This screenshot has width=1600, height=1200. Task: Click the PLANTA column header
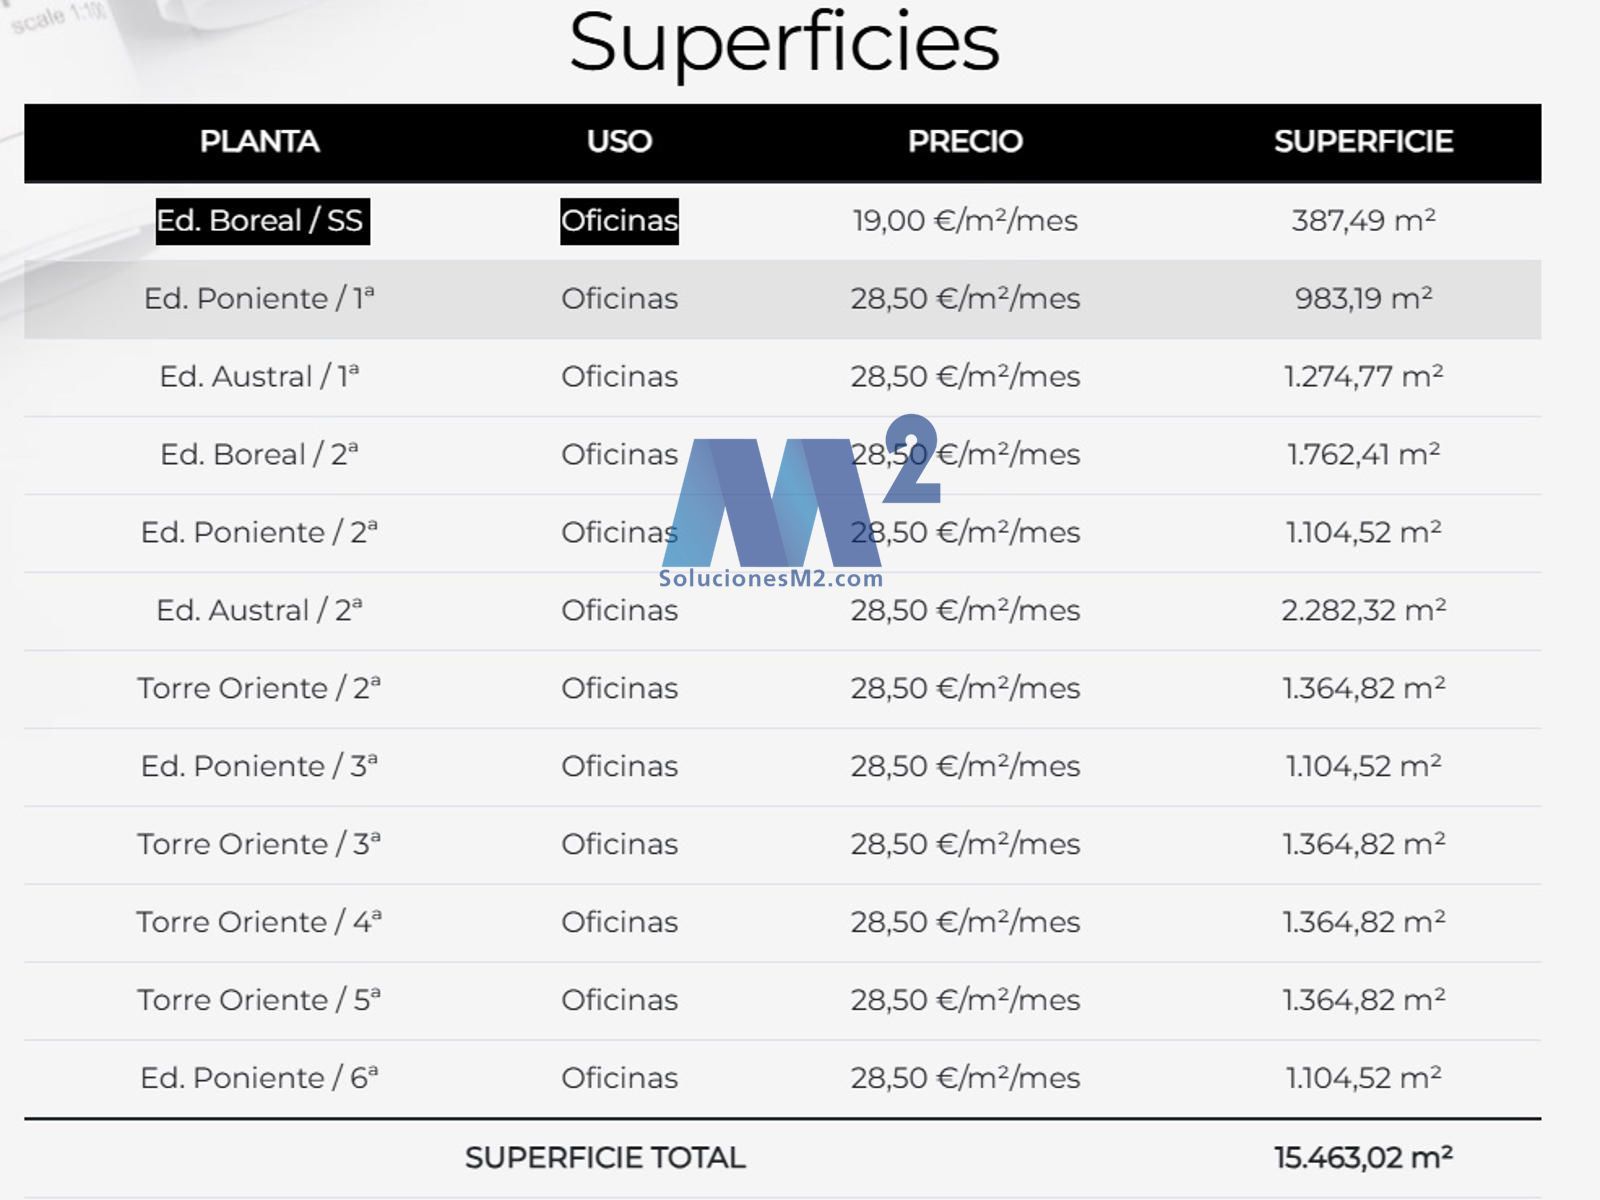click(259, 141)
